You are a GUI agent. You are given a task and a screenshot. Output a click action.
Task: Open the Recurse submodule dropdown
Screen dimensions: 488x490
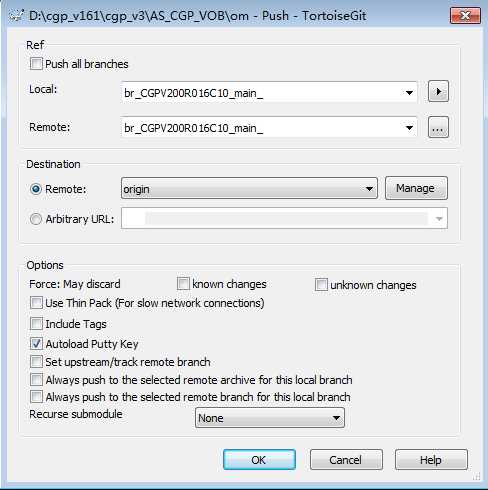(x=270, y=418)
